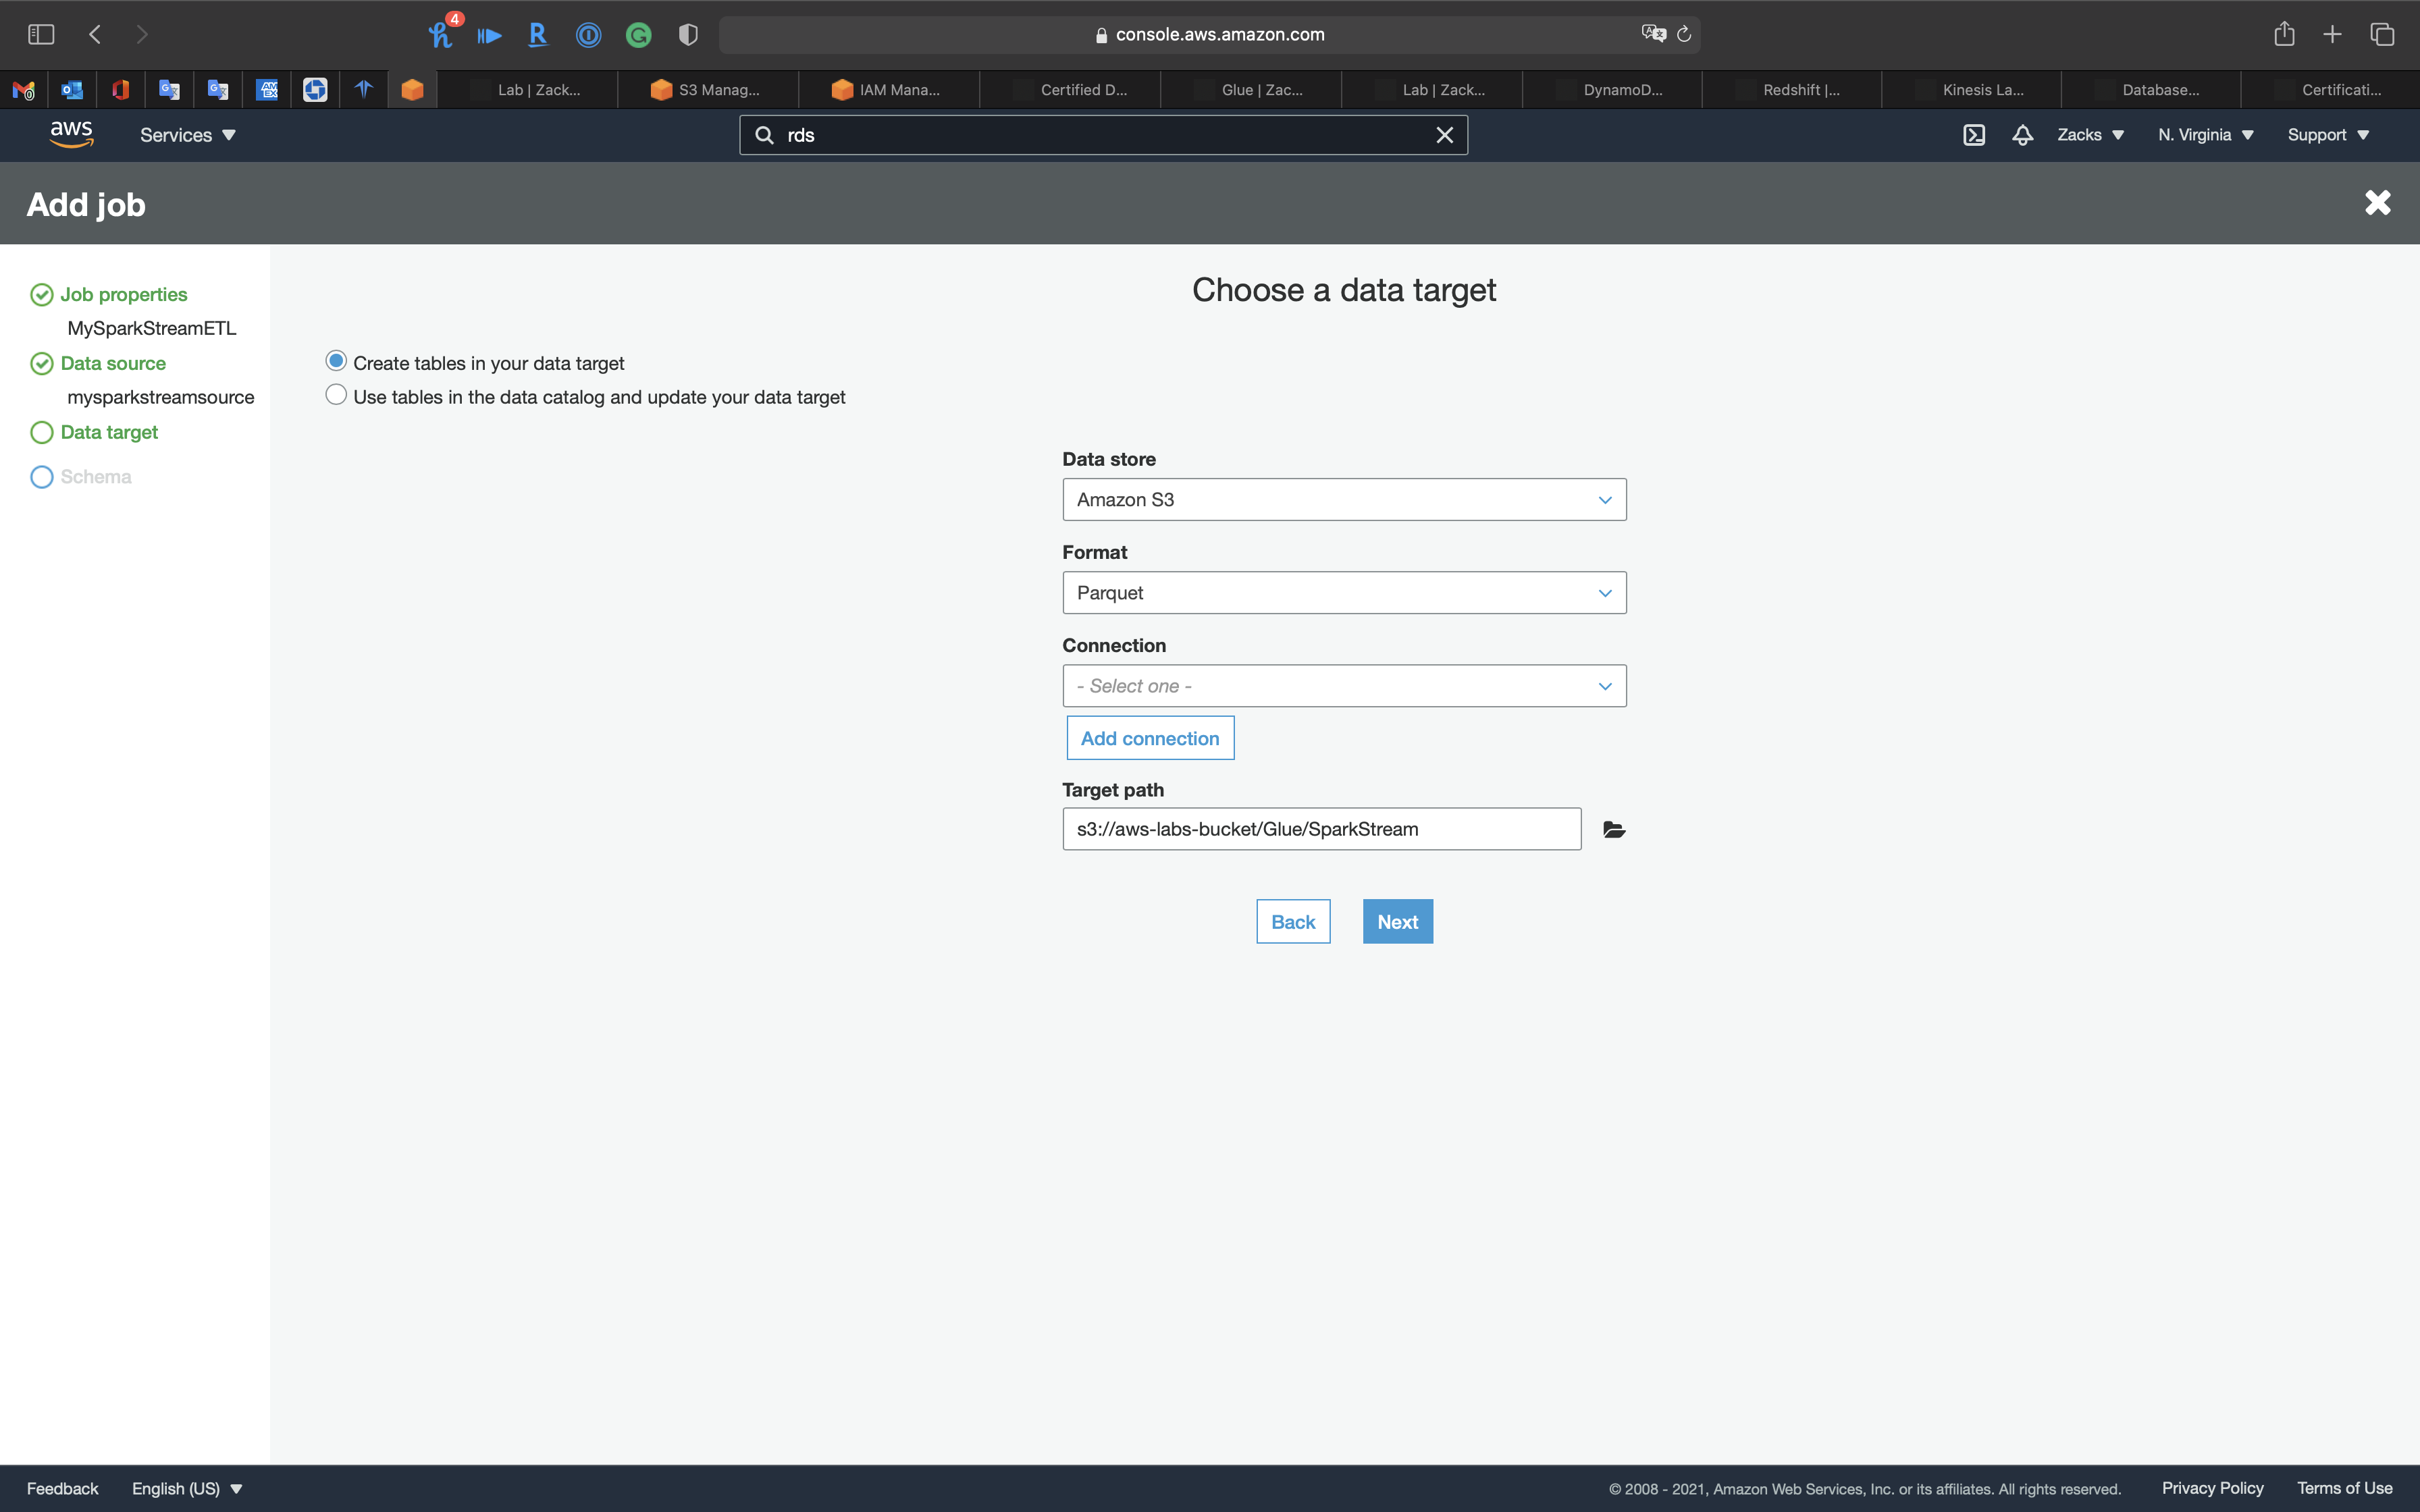This screenshot has width=2420, height=1512.
Task: Click the Target path input field
Action: click(1320, 829)
